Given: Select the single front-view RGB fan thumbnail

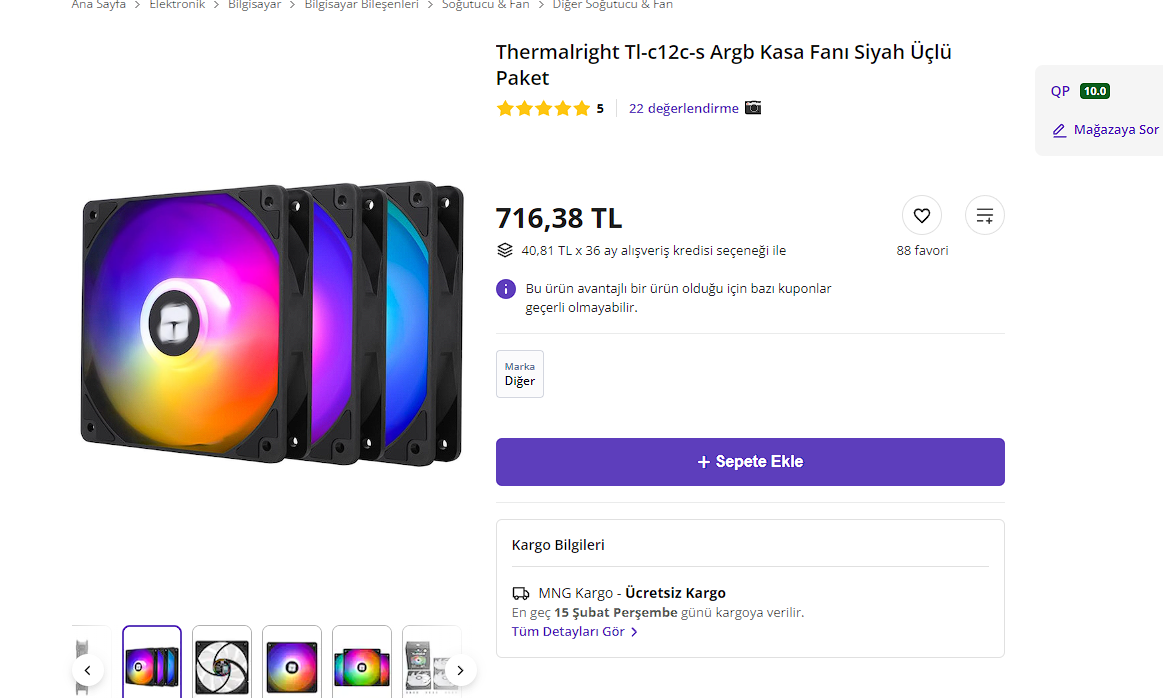Looking at the screenshot, I should click(x=292, y=660).
